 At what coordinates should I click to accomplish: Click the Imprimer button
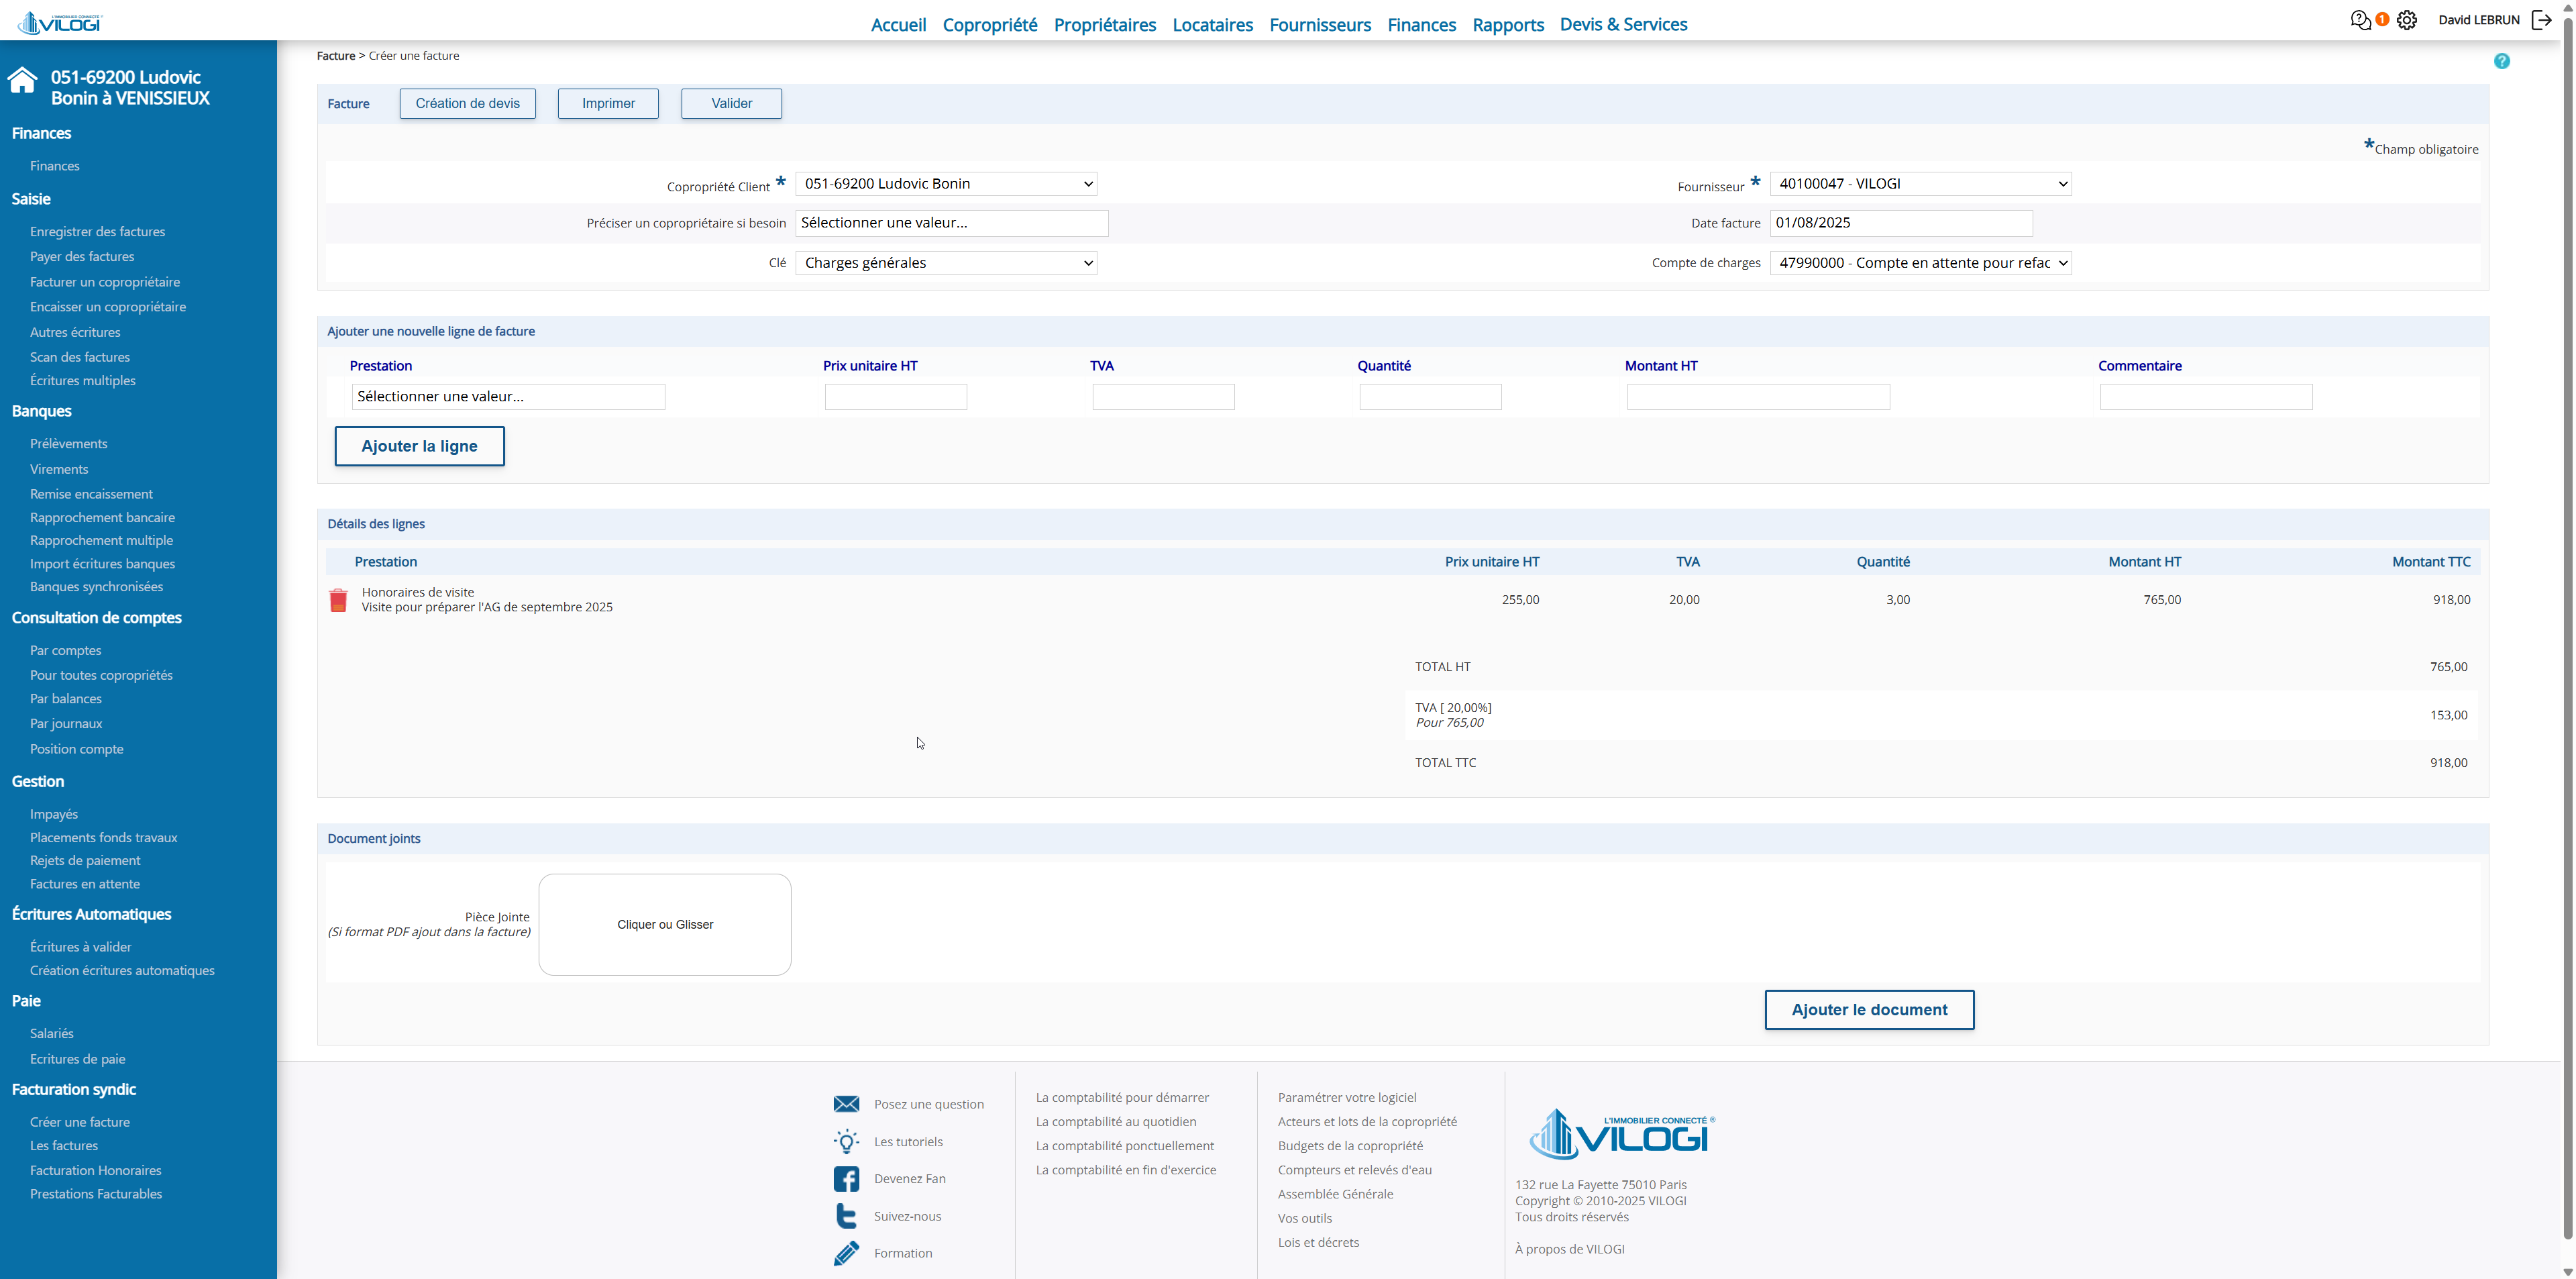tap(608, 103)
